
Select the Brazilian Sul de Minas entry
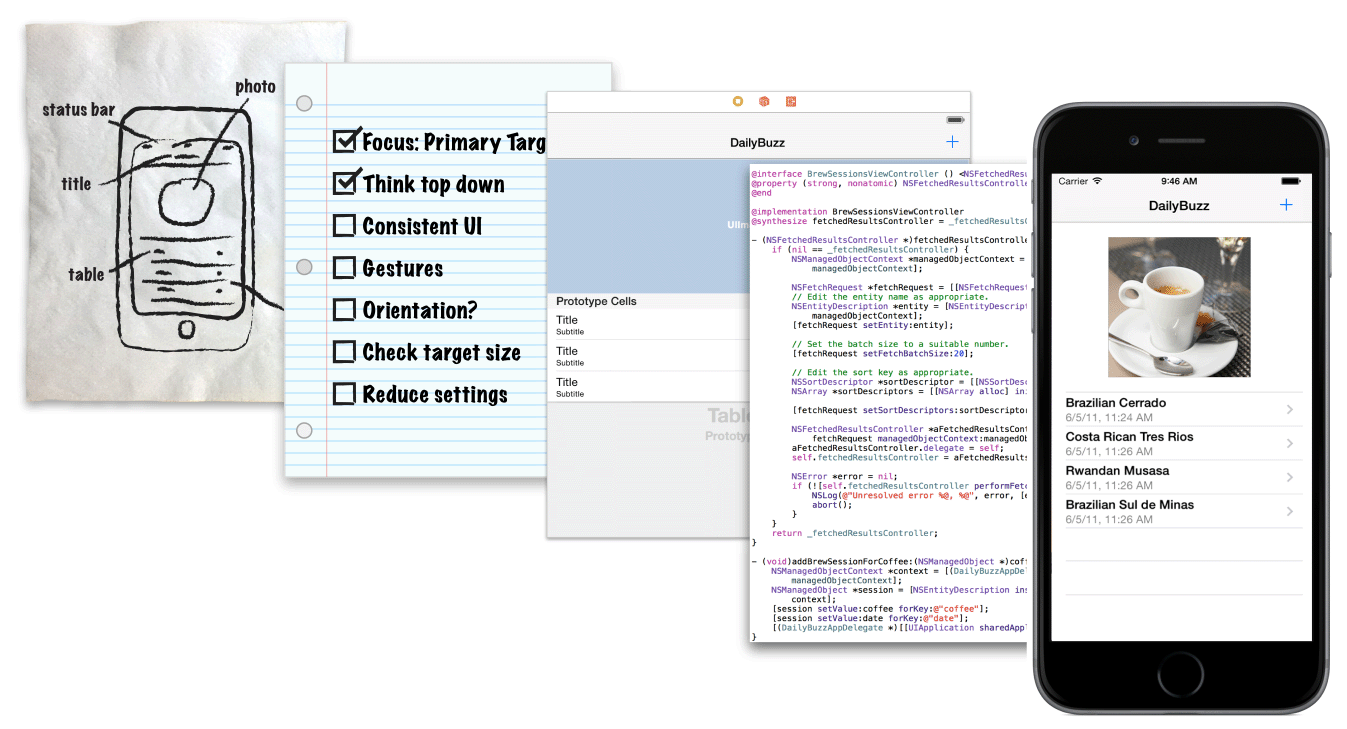coord(1184,512)
